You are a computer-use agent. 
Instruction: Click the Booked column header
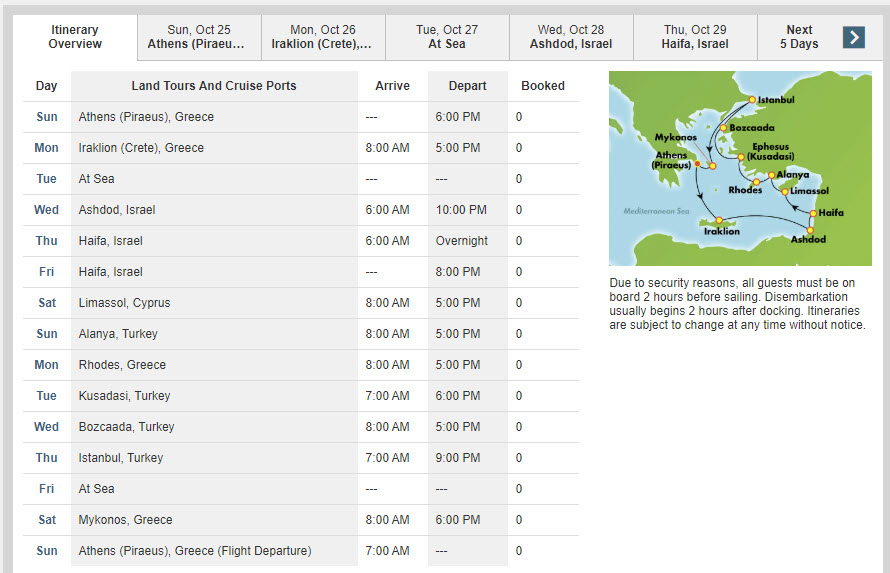(x=543, y=86)
